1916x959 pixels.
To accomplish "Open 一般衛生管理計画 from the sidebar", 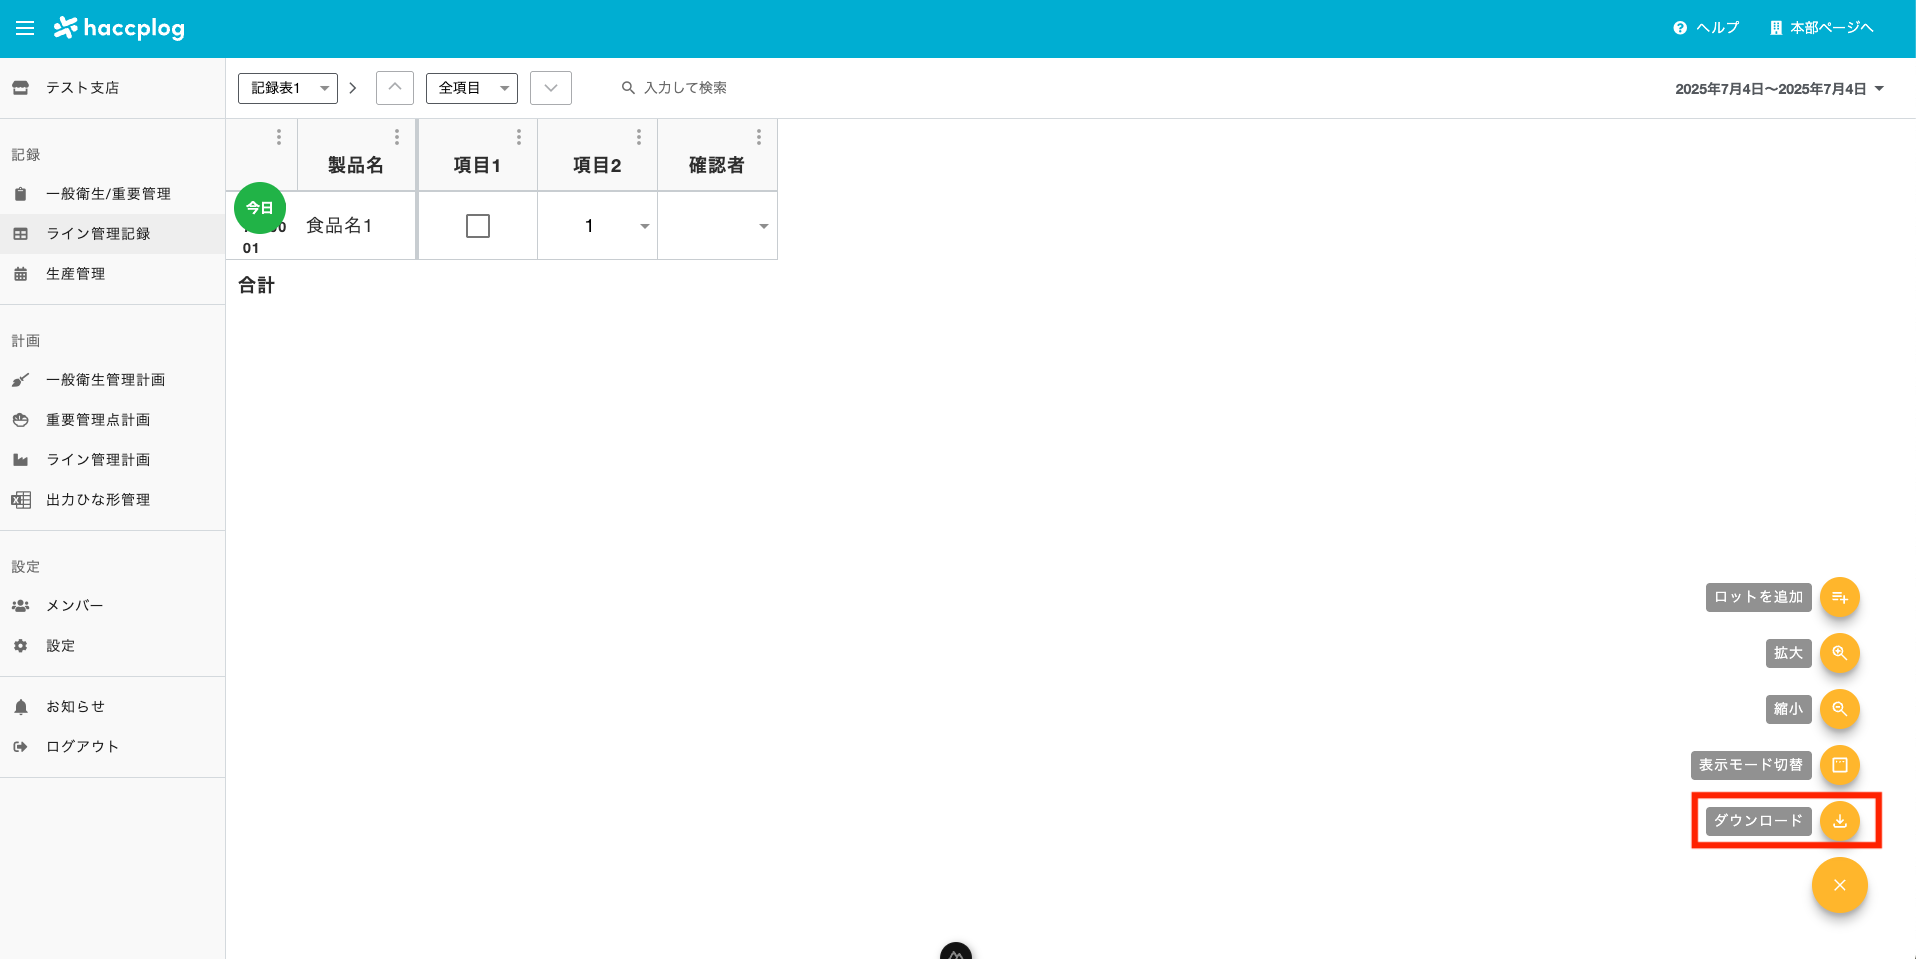I will 104,379.
